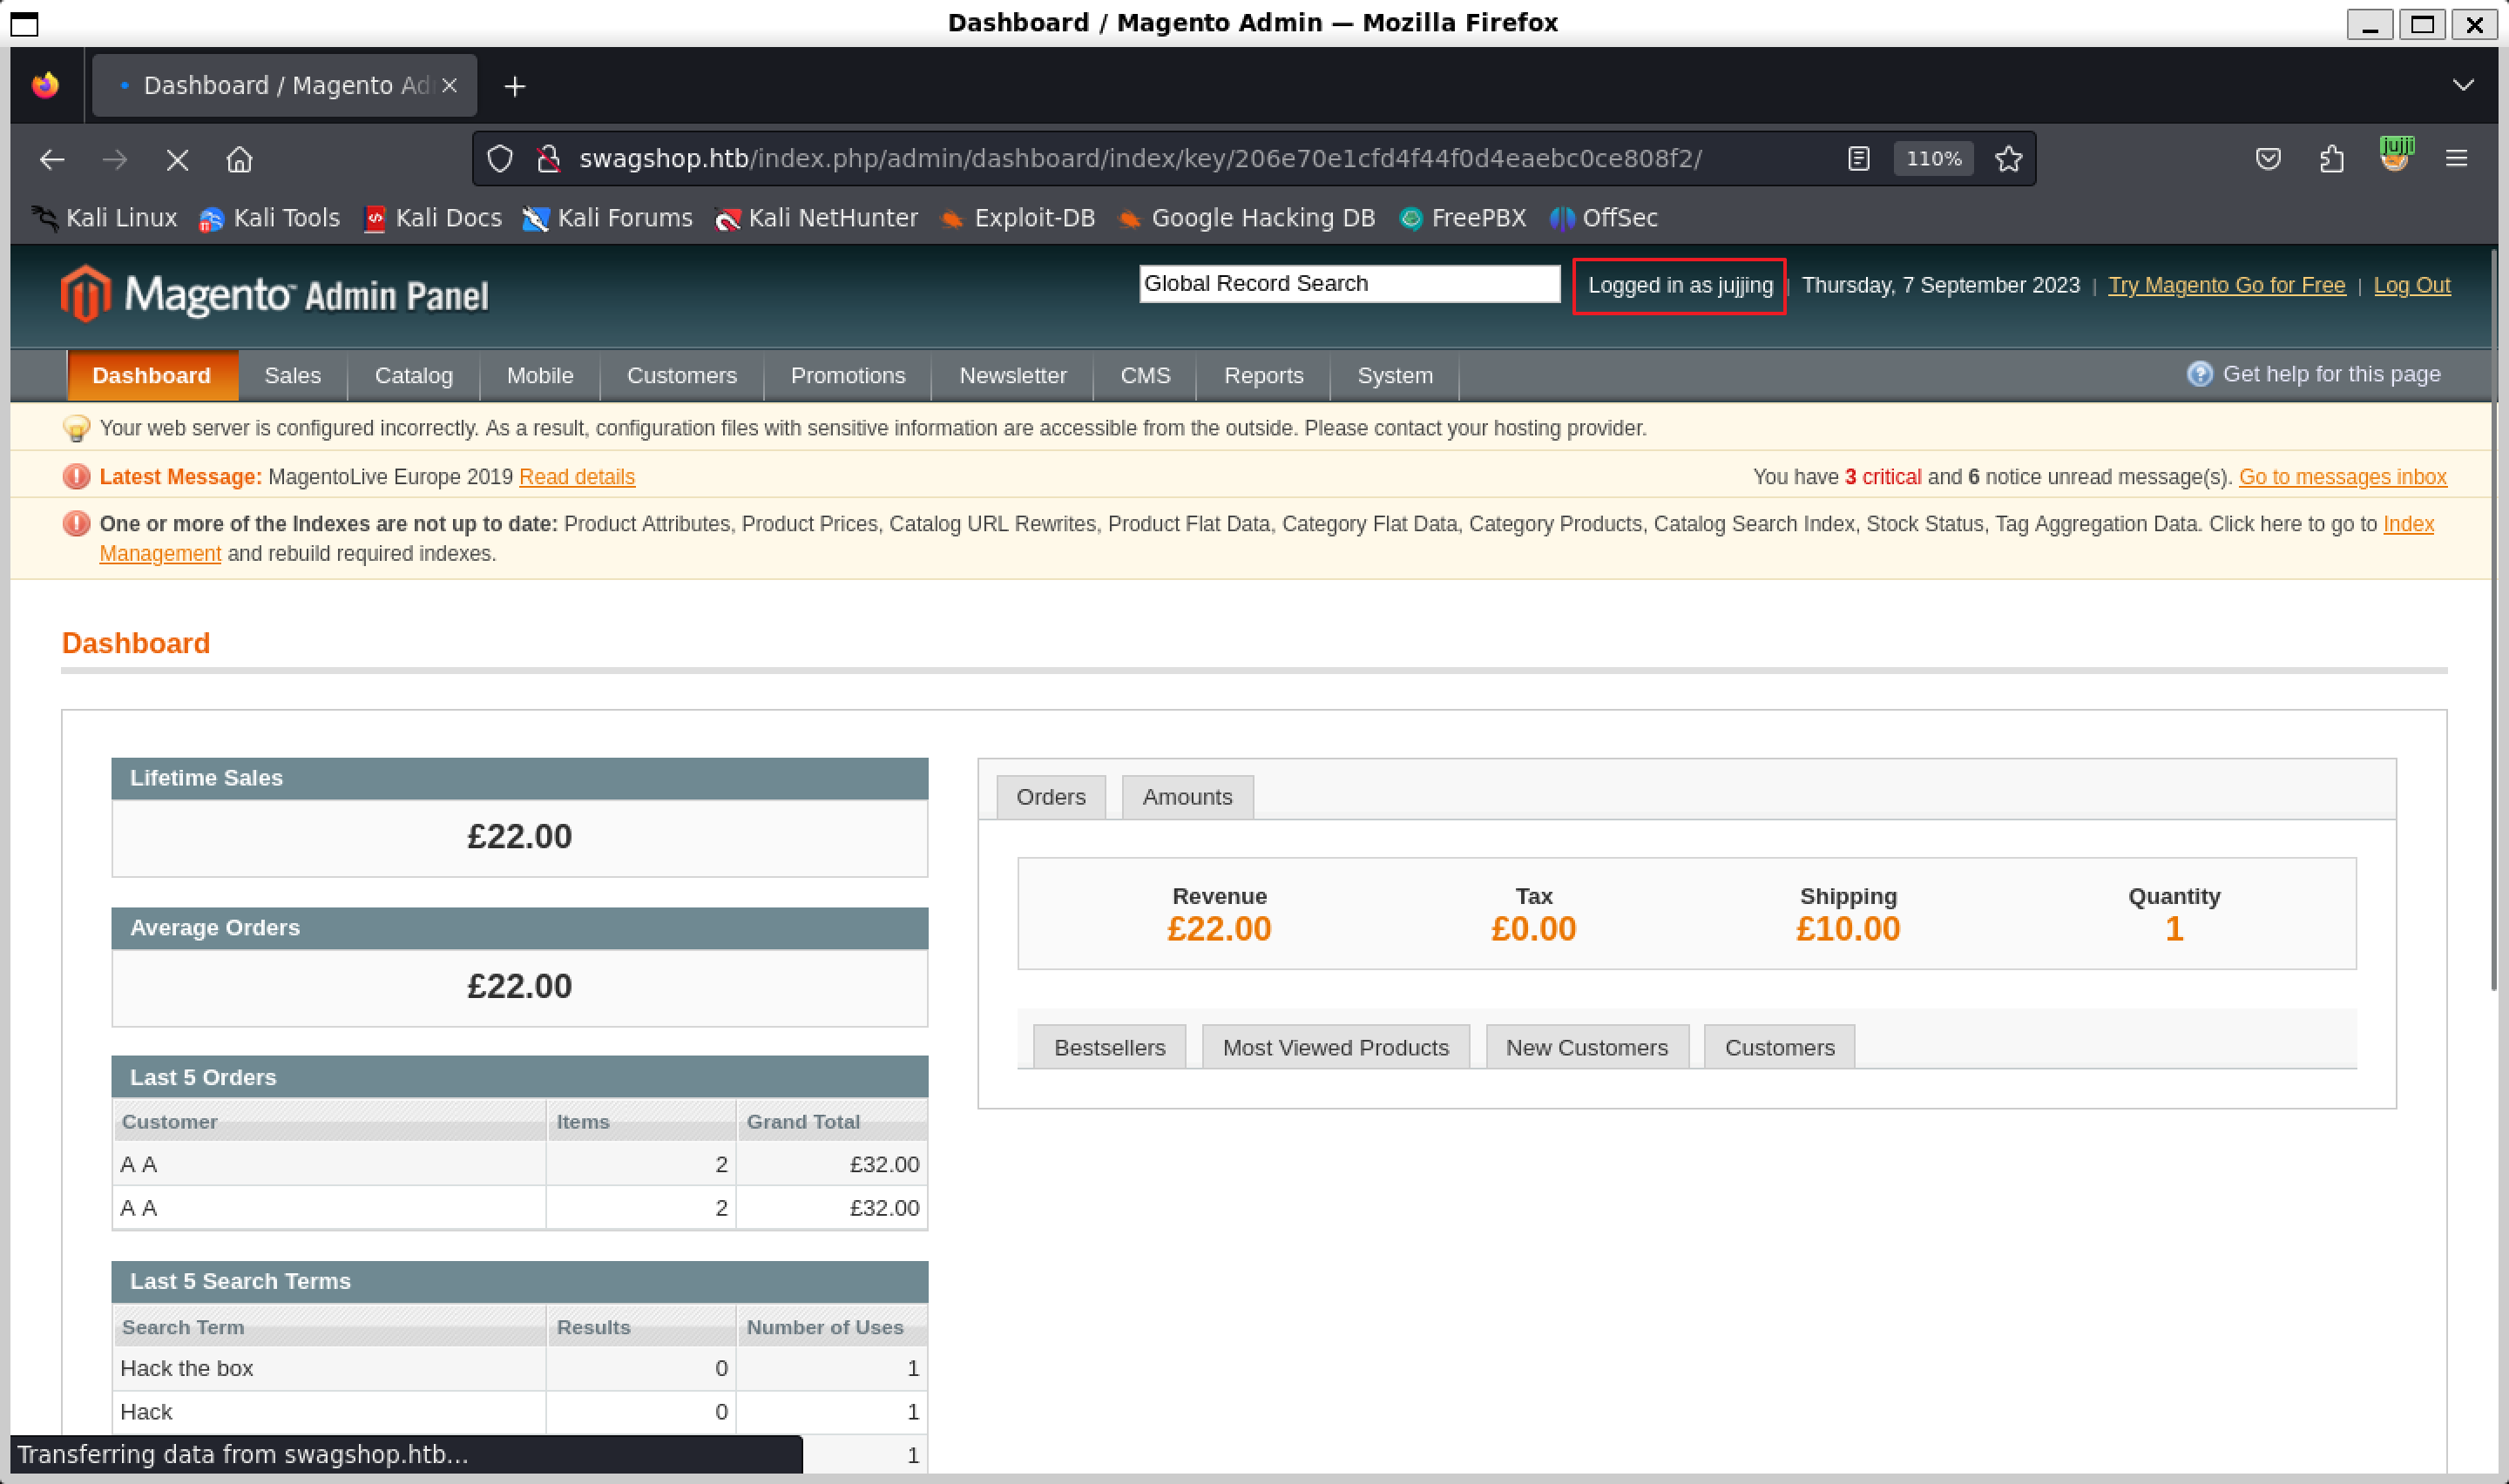Switch to the Amounts tab
Screen dimensions: 2509x1484
coord(1187,797)
